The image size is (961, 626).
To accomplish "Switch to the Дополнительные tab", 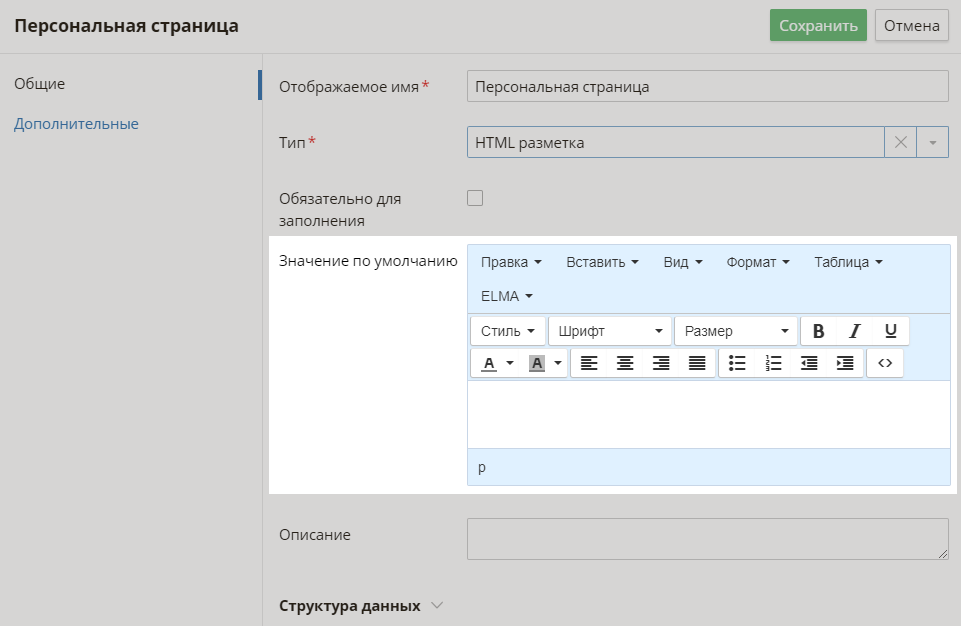I will [x=76, y=123].
